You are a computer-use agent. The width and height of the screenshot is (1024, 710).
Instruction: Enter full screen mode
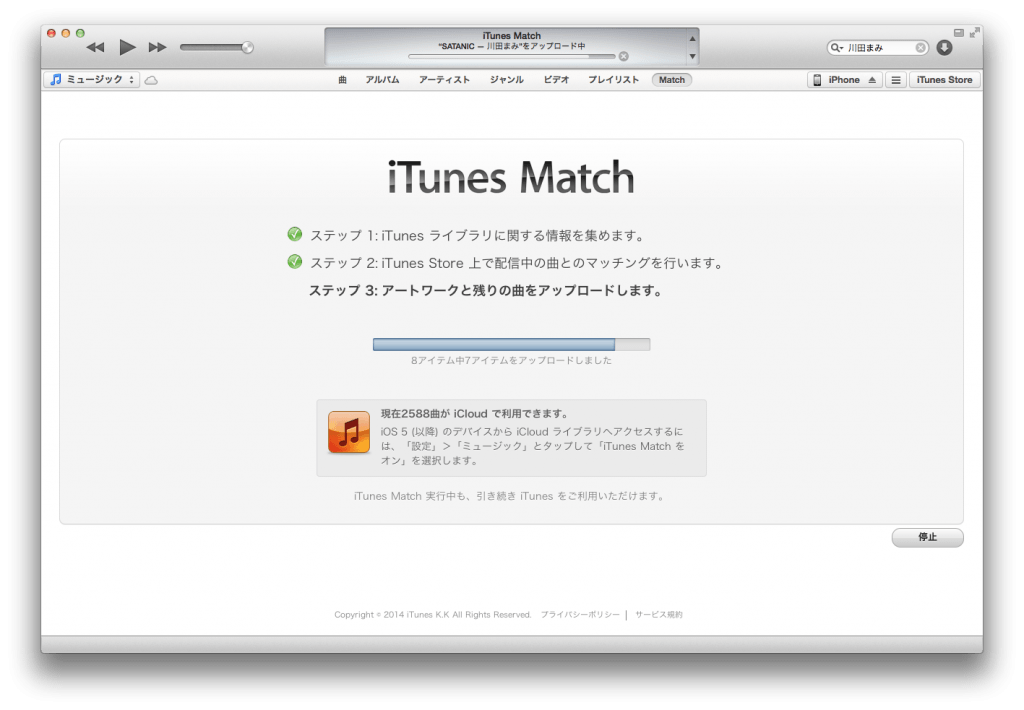[x=974, y=33]
